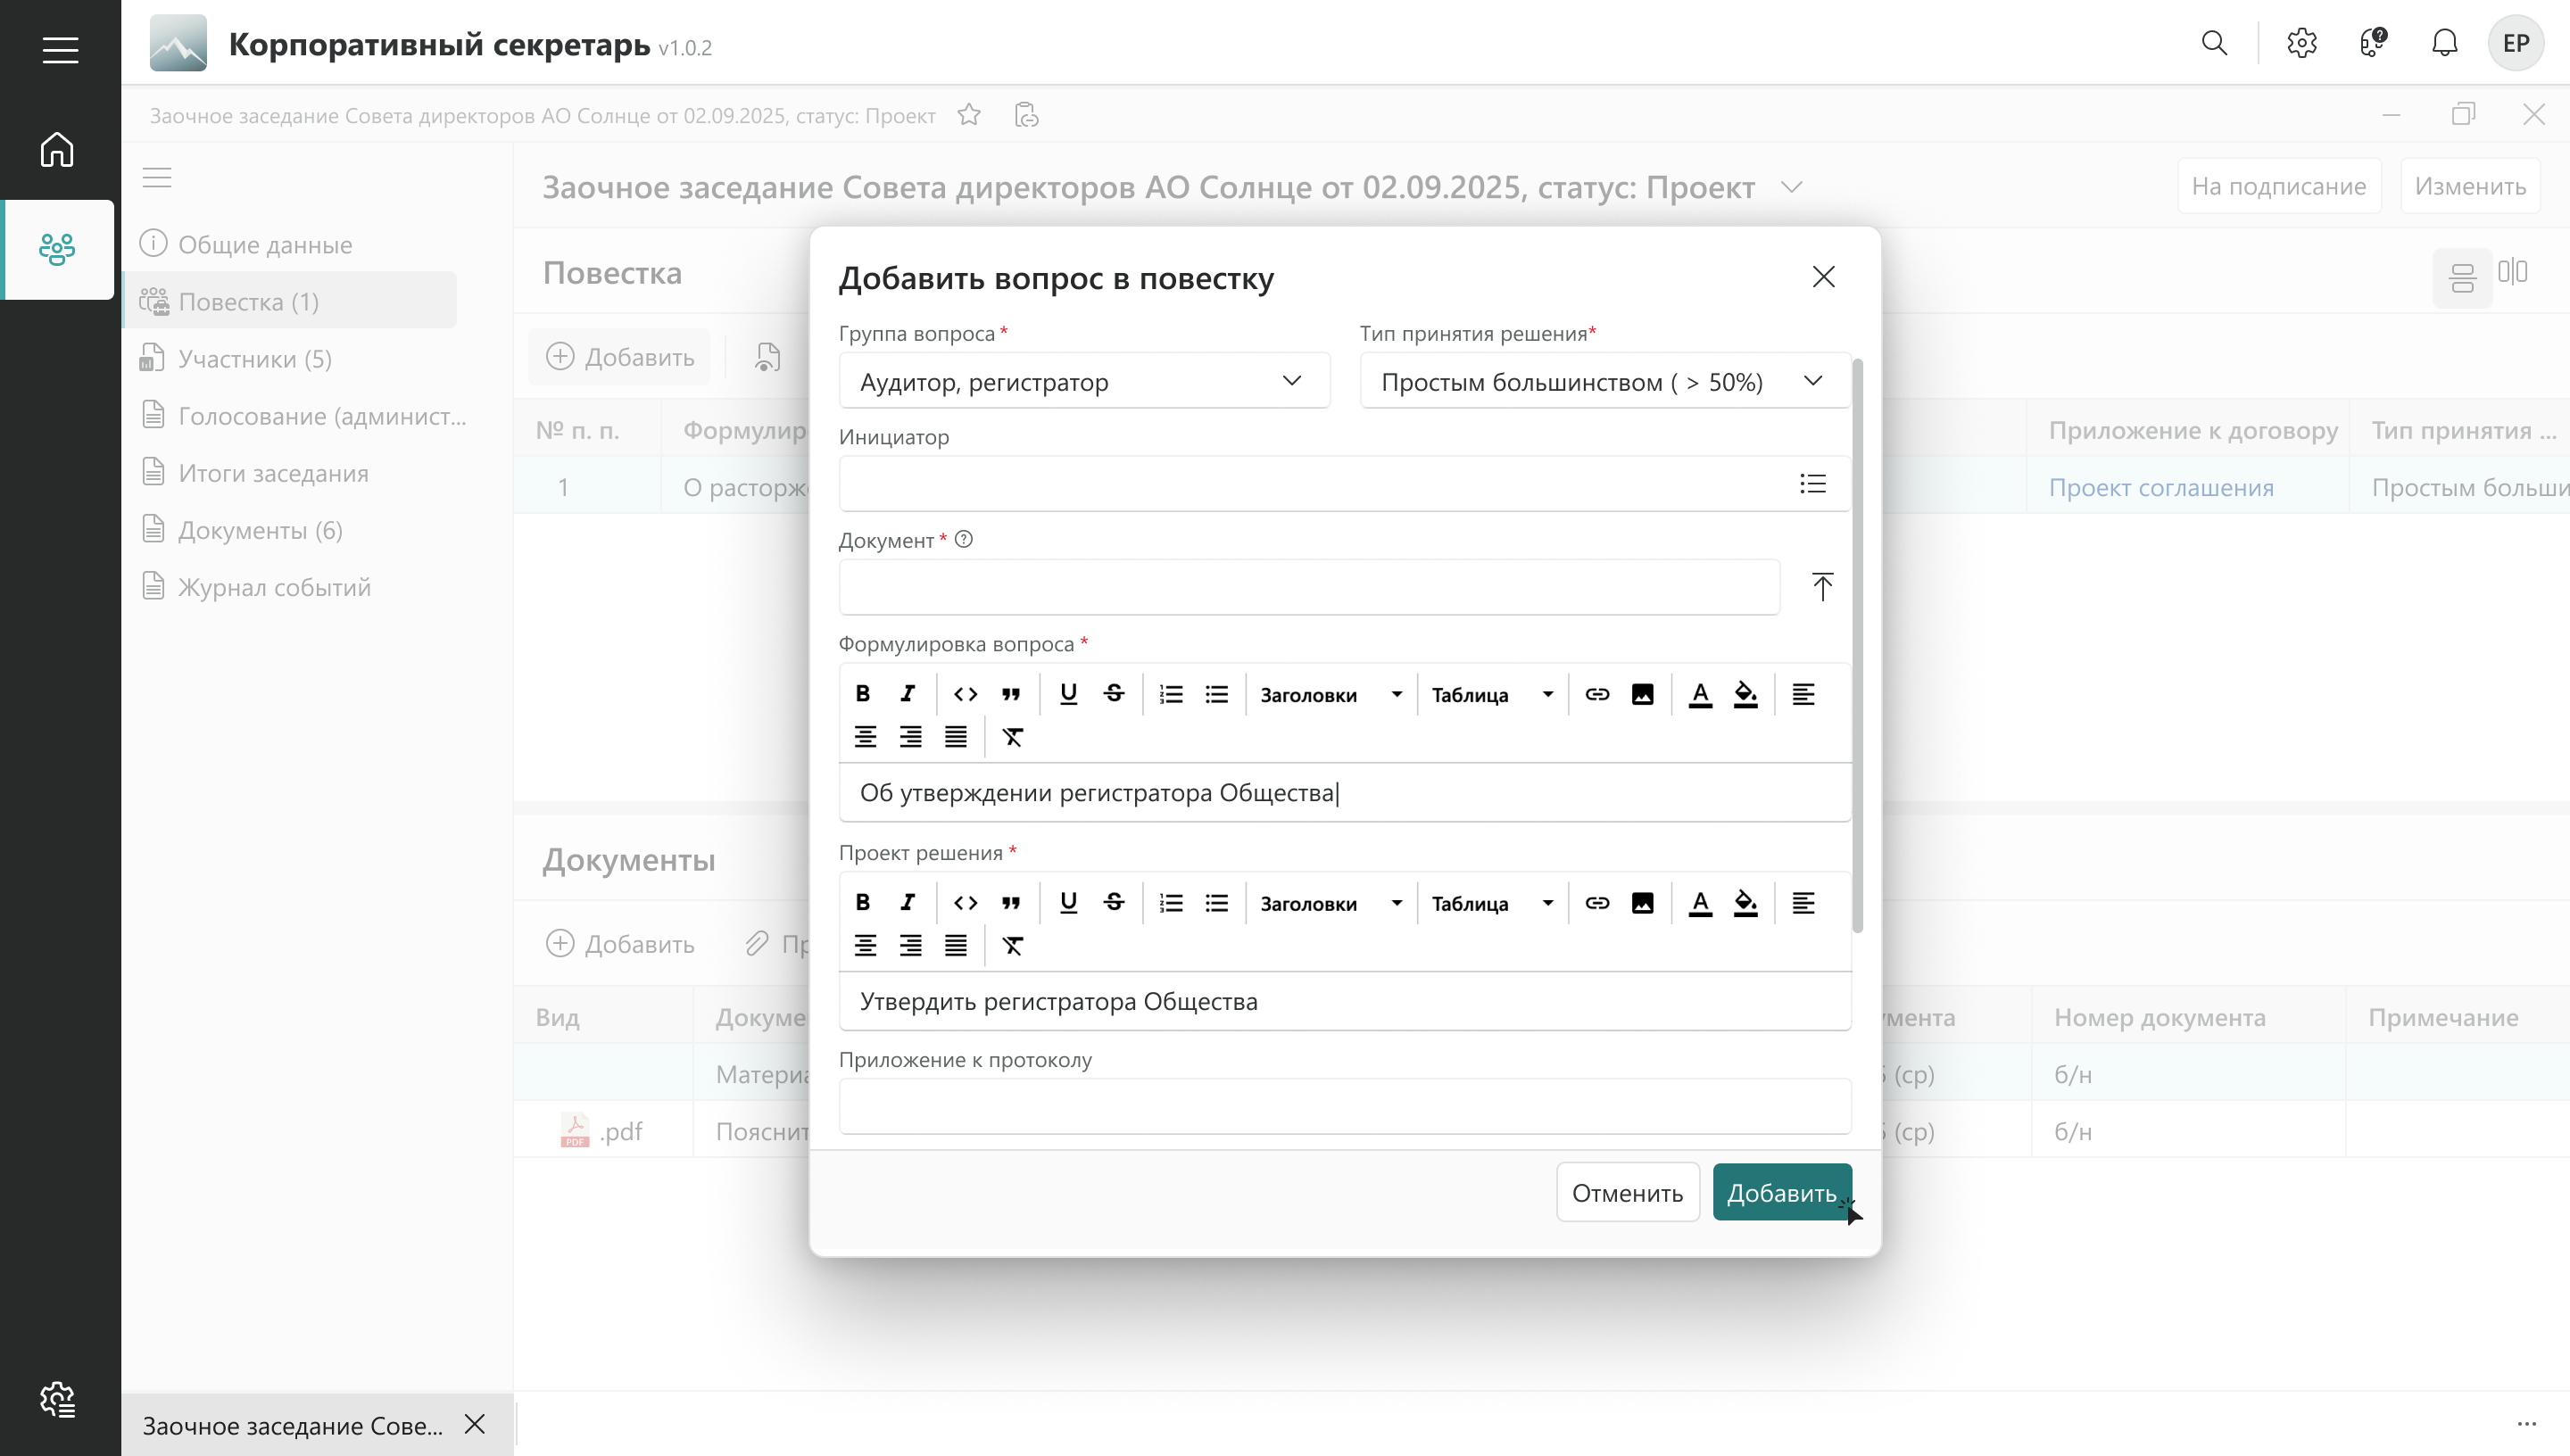The width and height of the screenshot is (2570, 1456).
Task: Open the Инициатор selection list icon
Action: tap(1812, 484)
